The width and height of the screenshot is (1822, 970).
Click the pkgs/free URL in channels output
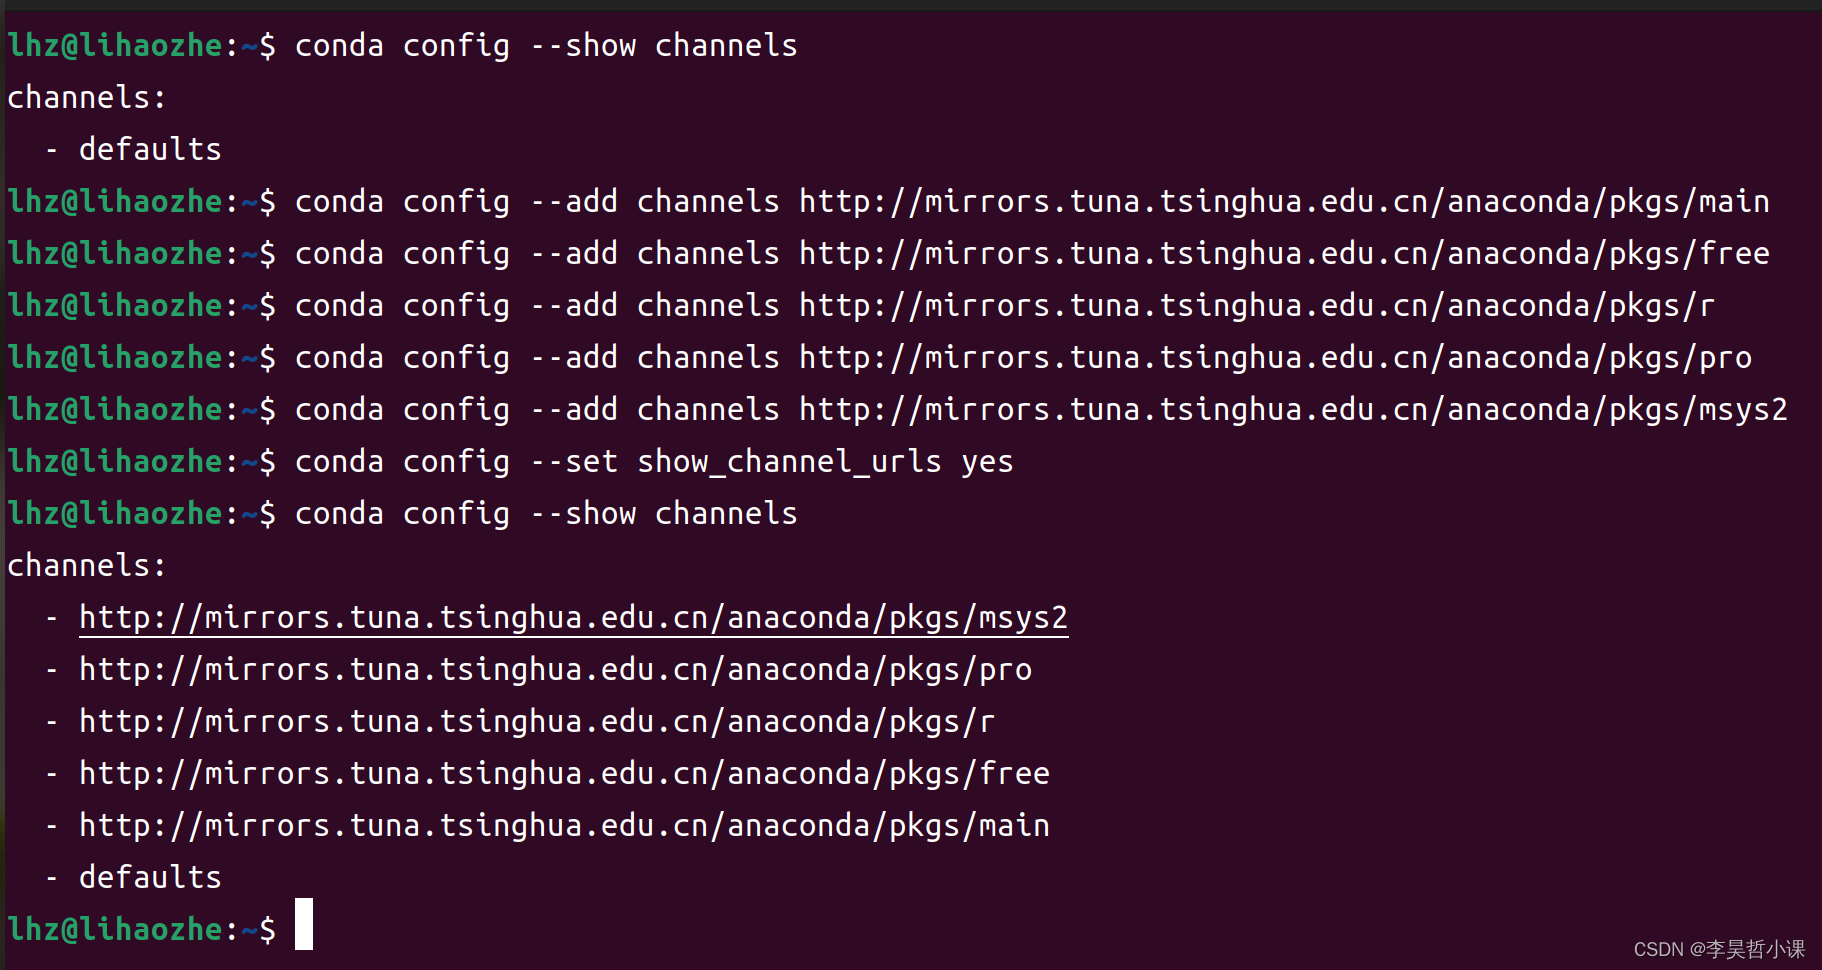pyautogui.click(x=564, y=774)
